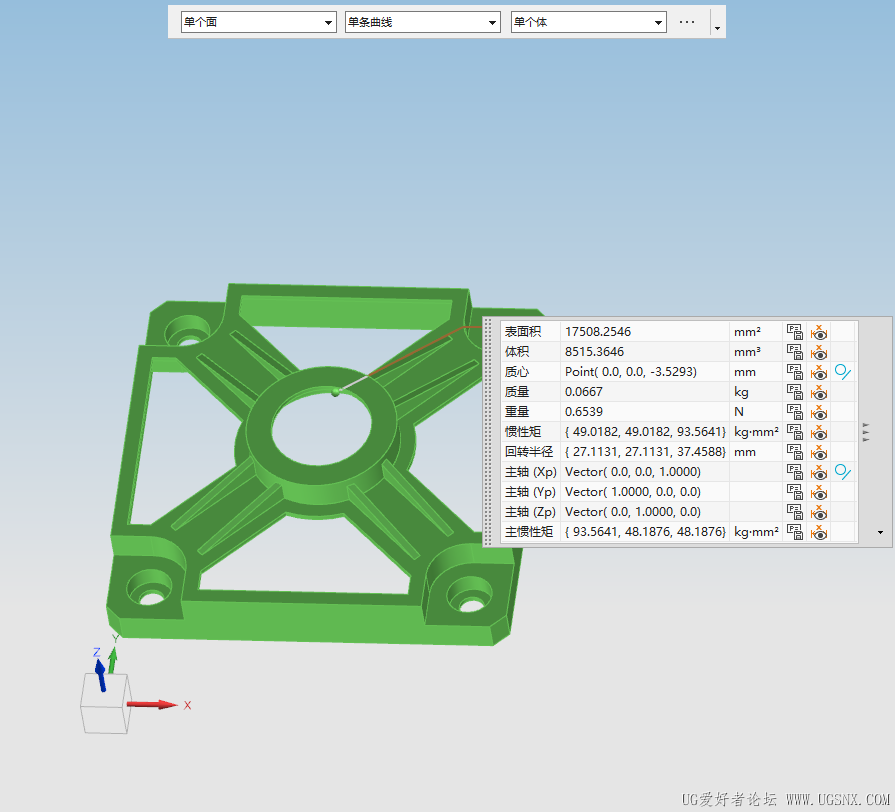Click the save-expression icon in the 主轴 (Yp) row
The image size is (895, 812).
795,491
